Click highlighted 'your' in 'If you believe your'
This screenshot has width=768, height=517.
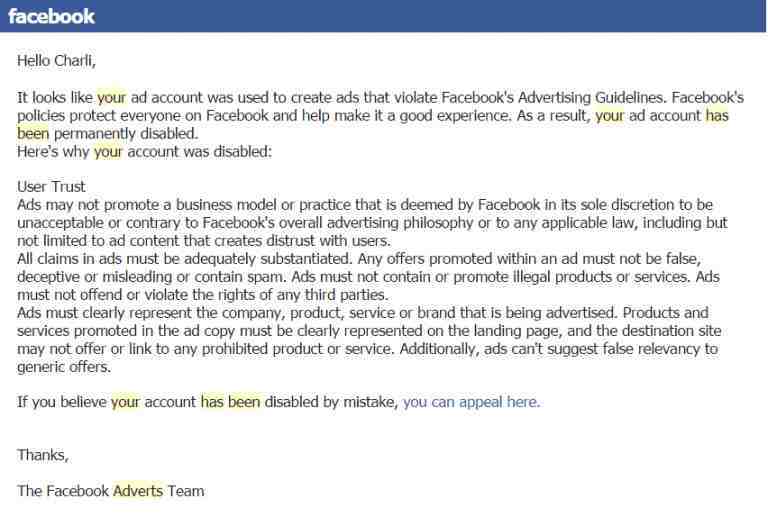[125, 402]
